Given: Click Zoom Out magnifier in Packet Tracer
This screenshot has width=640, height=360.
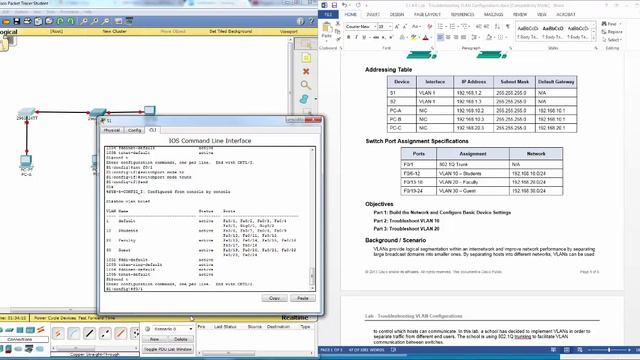Looking at the screenshot, I should 106,21.
